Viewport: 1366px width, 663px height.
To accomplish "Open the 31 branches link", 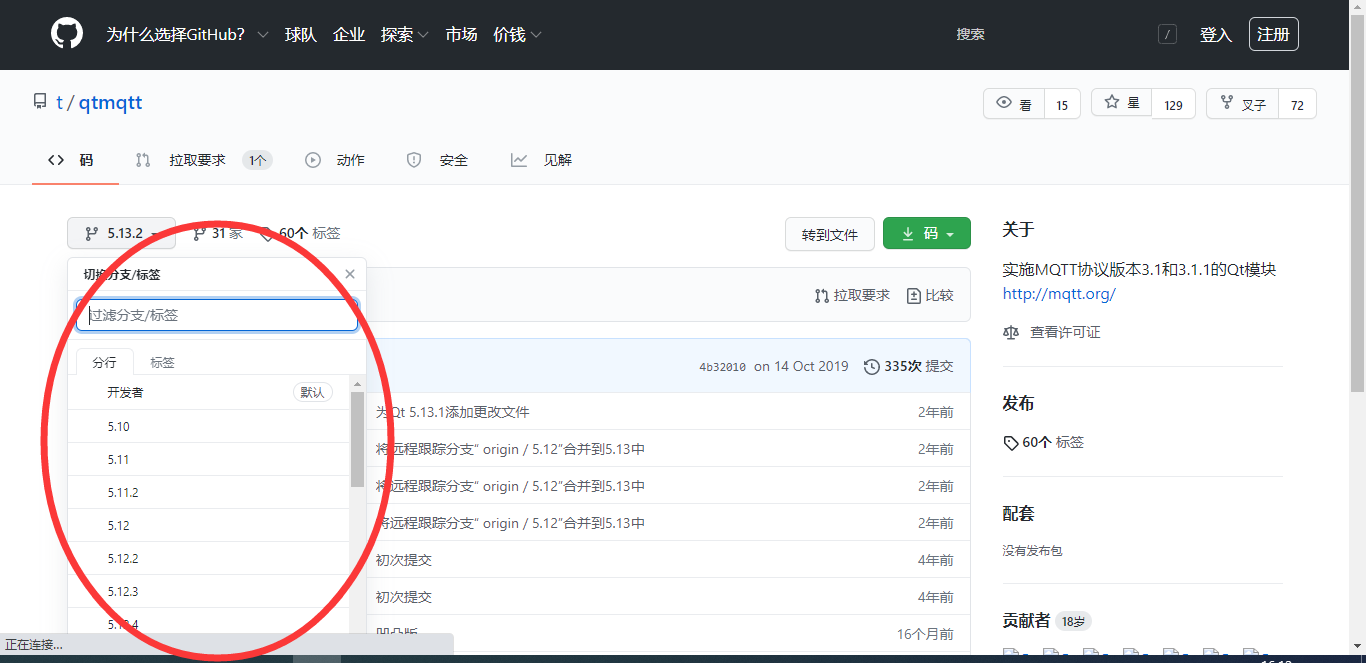I will tap(217, 233).
